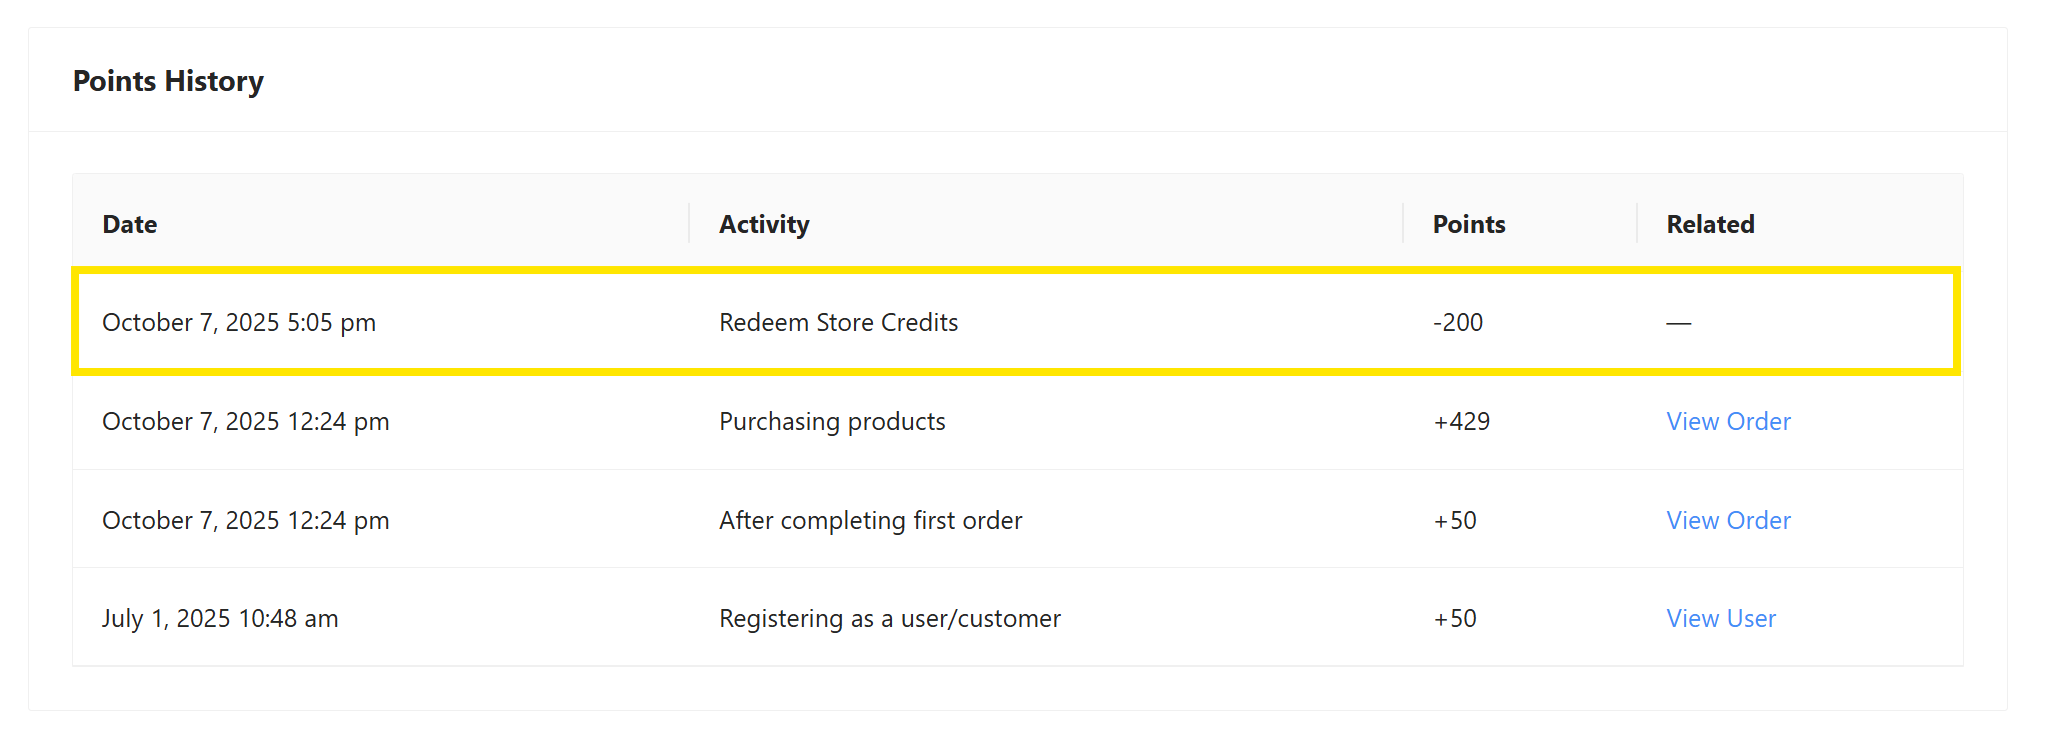
Task: Click +50 points in the registration row
Action: 1454,618
